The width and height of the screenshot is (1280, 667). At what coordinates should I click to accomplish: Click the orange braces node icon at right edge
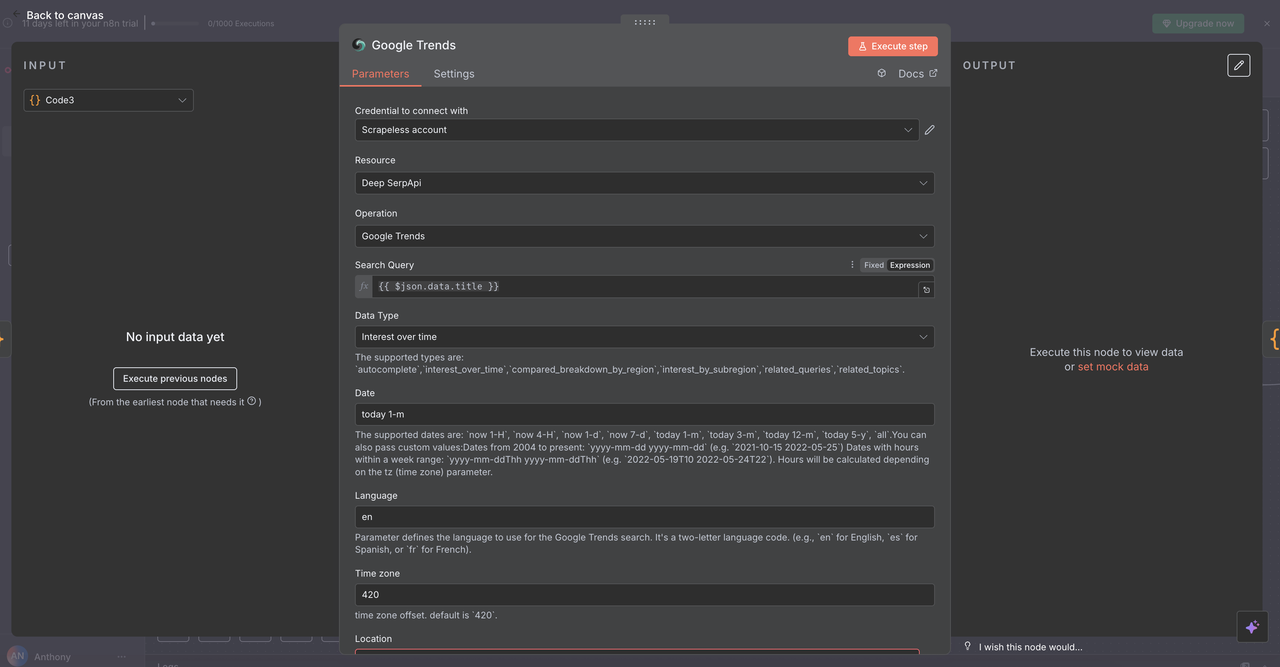coord(1274,340)
